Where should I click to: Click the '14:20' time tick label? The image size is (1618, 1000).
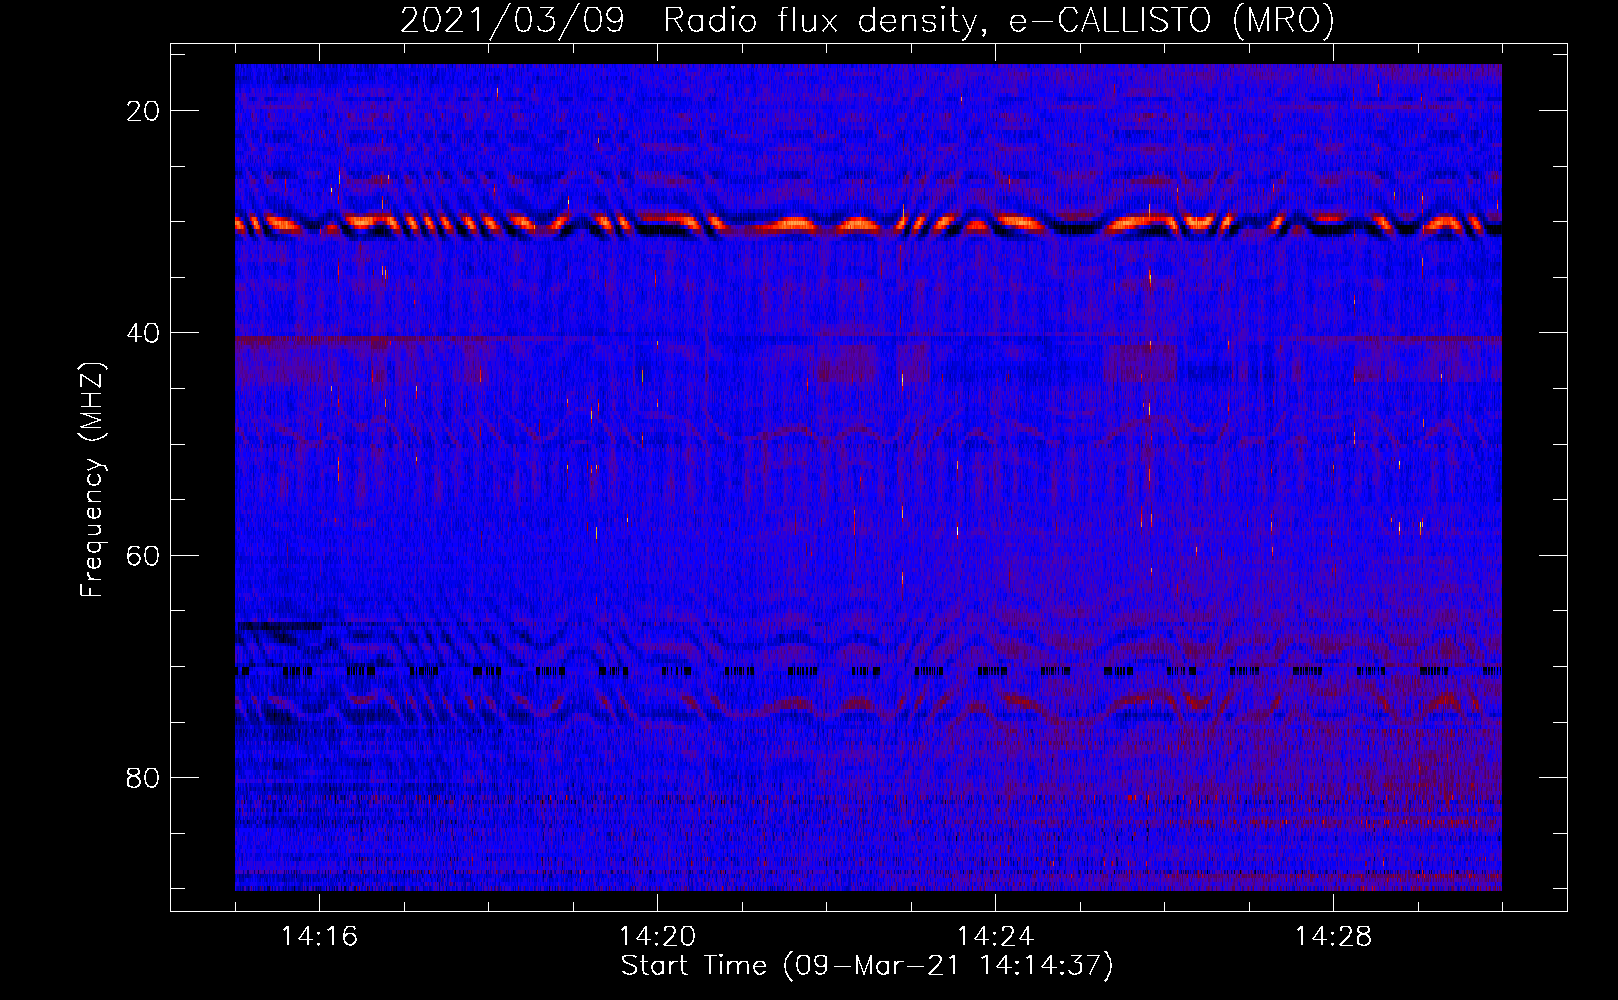[657, 936]
